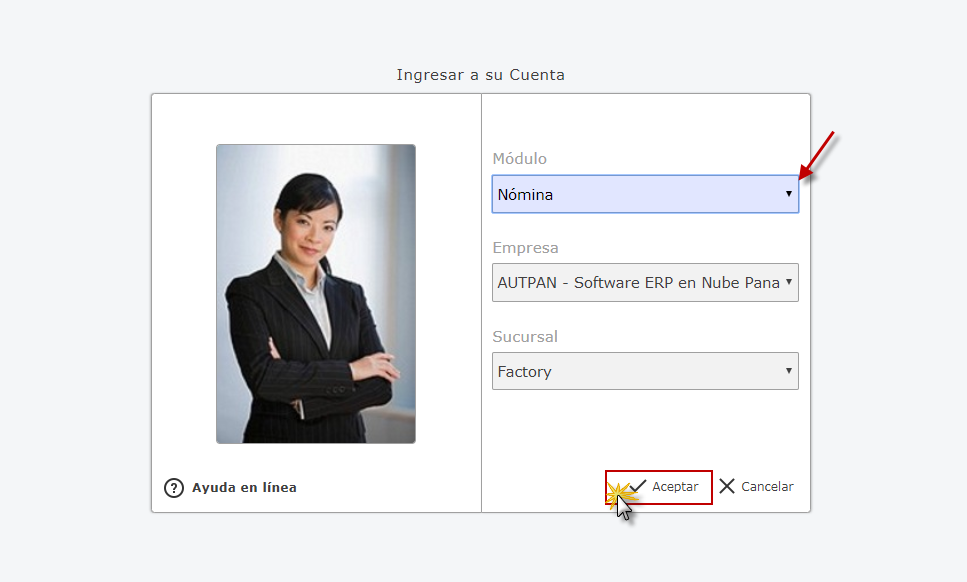
Task: Click the small arrow in the Sucursal field
Action: tap(788, 371)
